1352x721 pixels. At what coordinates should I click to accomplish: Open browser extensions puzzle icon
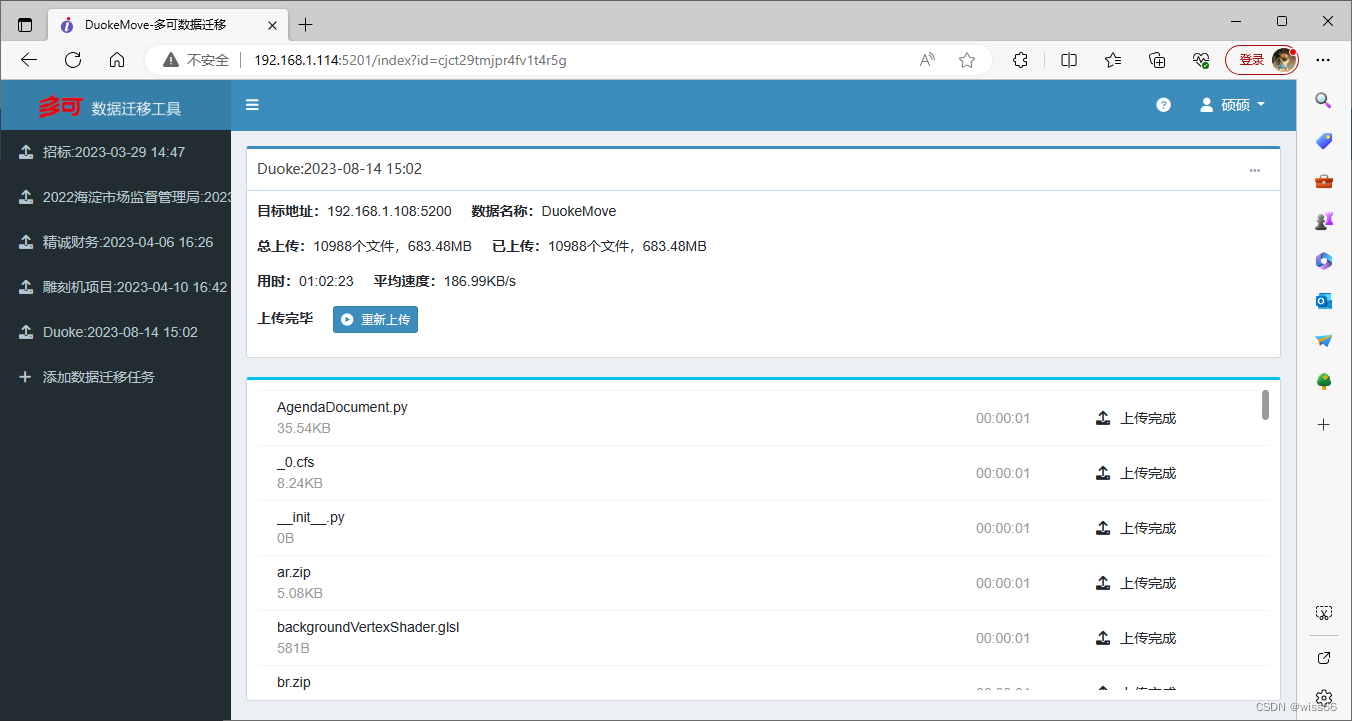click(x=1020, y=60)
